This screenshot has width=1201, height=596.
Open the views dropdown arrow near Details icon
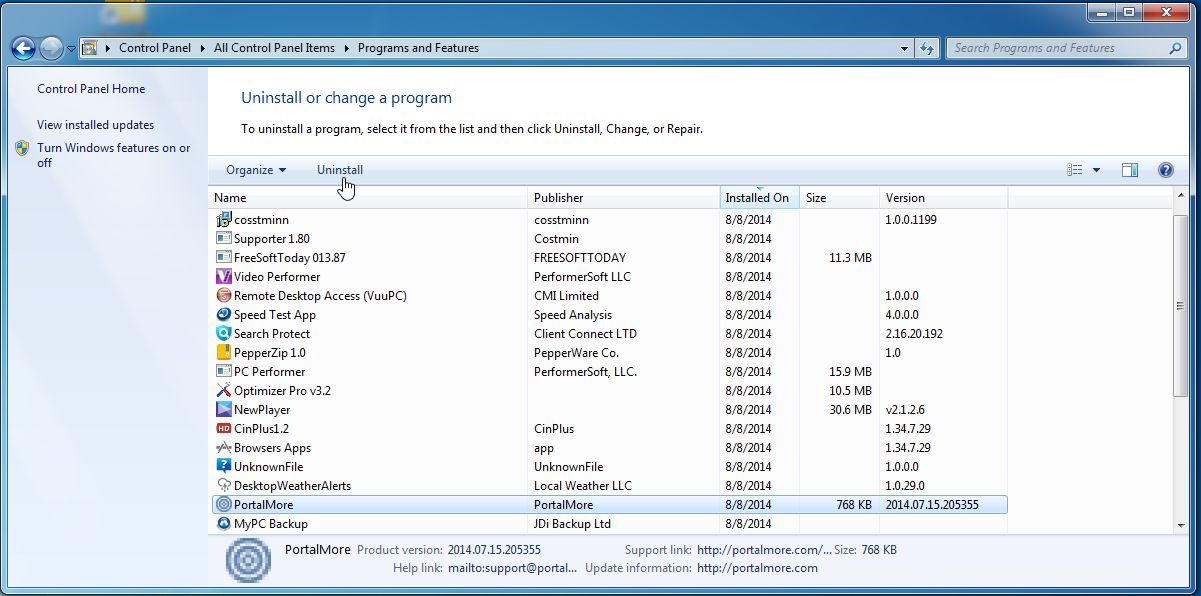click(1096, 170)
